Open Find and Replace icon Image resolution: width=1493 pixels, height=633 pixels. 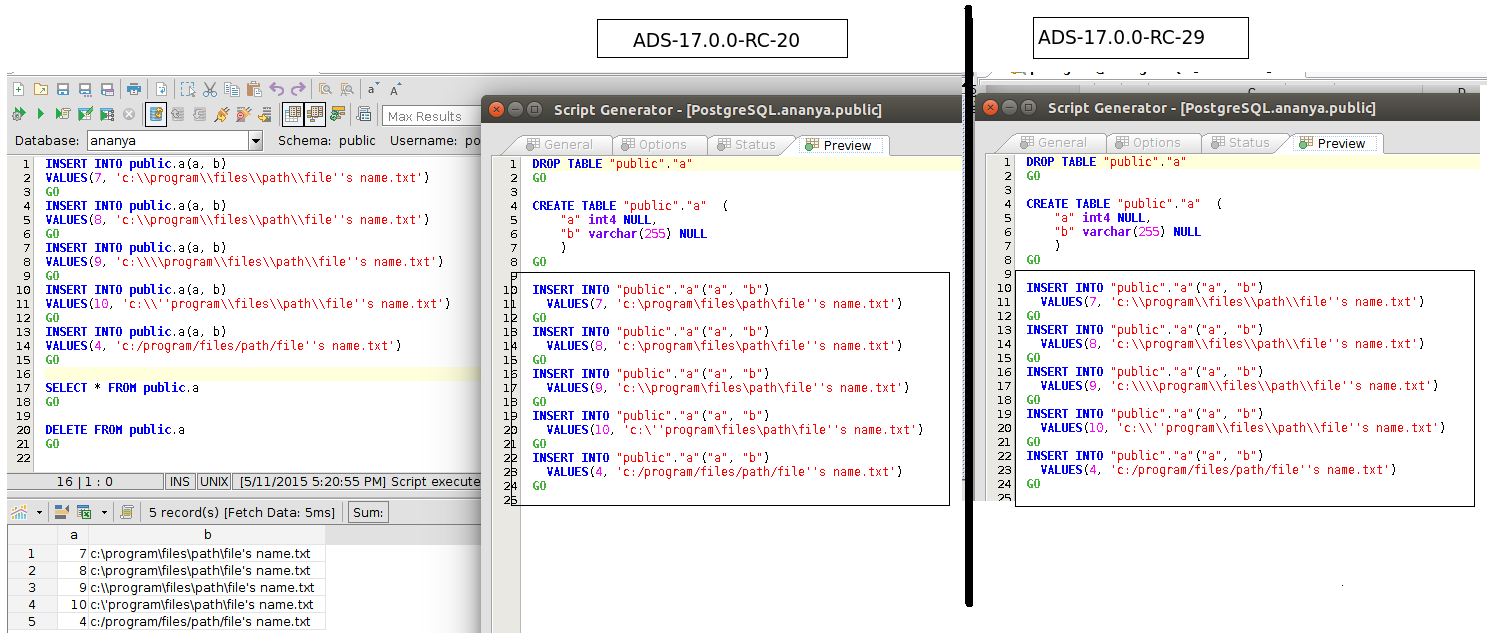coord(347,89)
